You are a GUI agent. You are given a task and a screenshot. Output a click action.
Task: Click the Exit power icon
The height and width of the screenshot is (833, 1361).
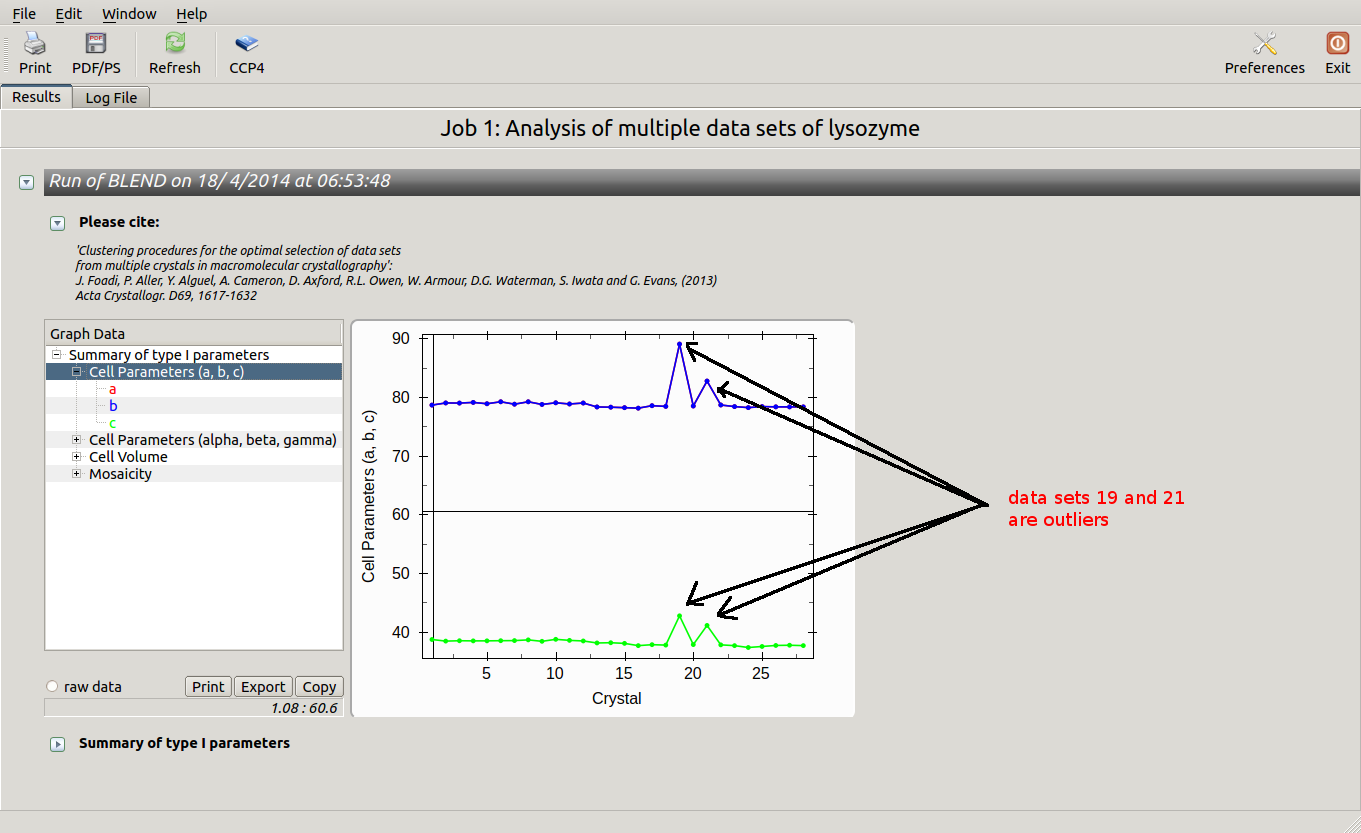pyautogui.click(x=1337, y=43)
